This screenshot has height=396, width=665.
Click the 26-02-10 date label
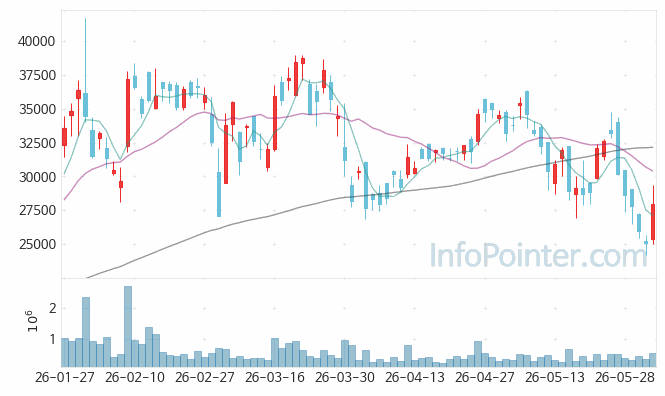134,377
